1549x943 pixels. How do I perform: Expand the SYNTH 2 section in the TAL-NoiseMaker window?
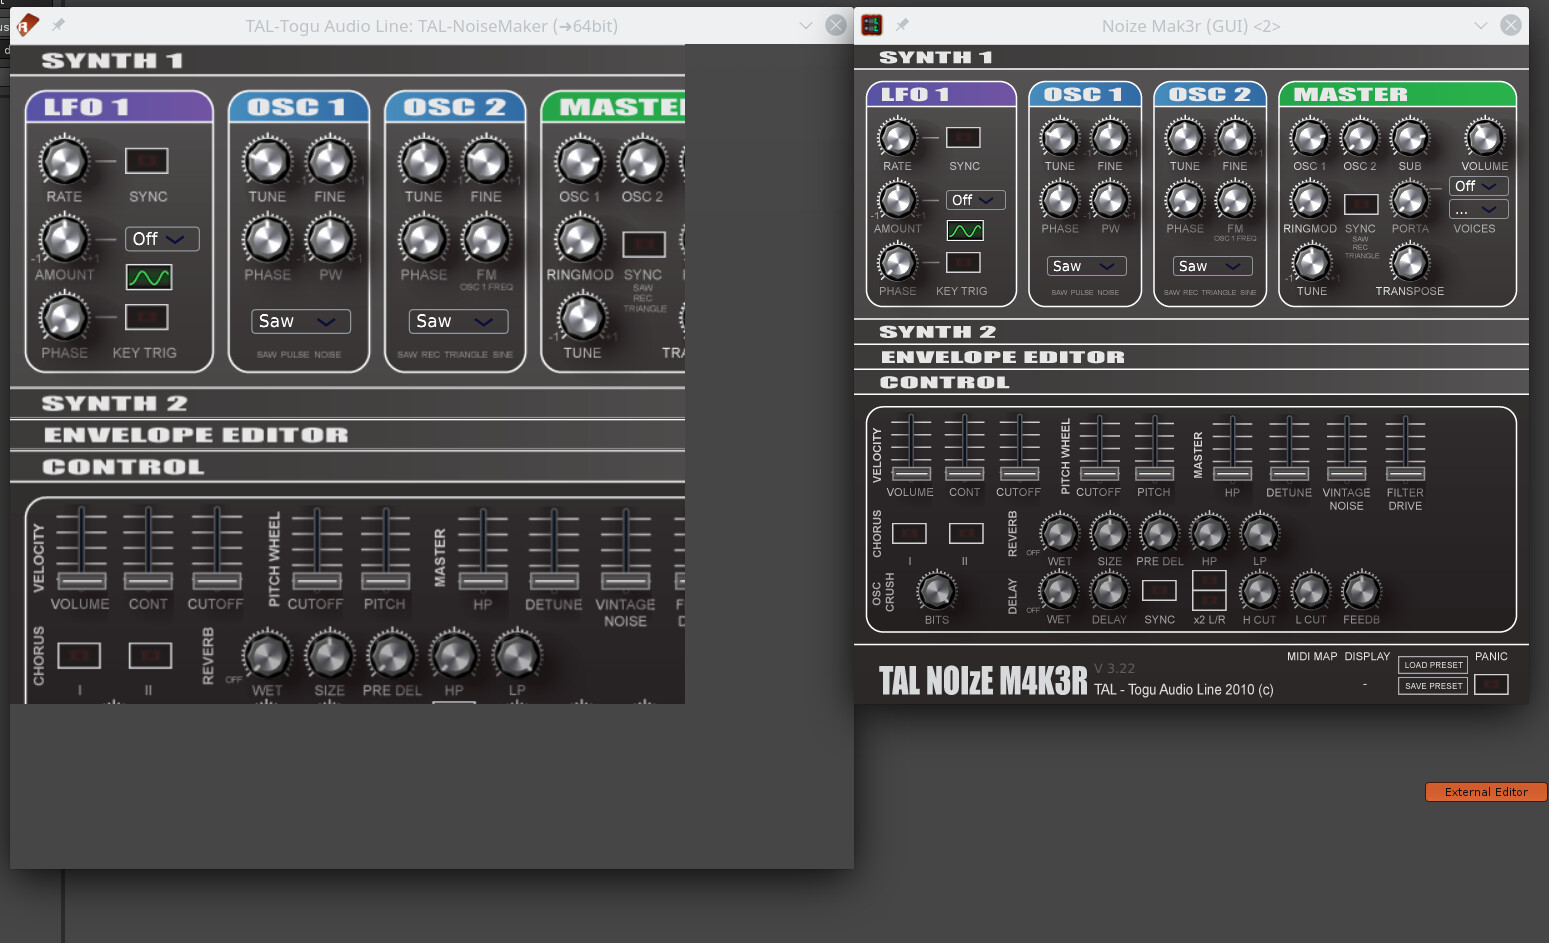pyautogui.click(x=347, y=403)
